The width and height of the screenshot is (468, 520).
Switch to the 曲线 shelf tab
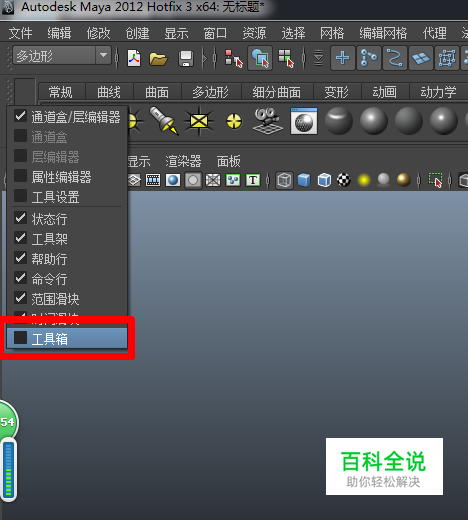(109, 92)
